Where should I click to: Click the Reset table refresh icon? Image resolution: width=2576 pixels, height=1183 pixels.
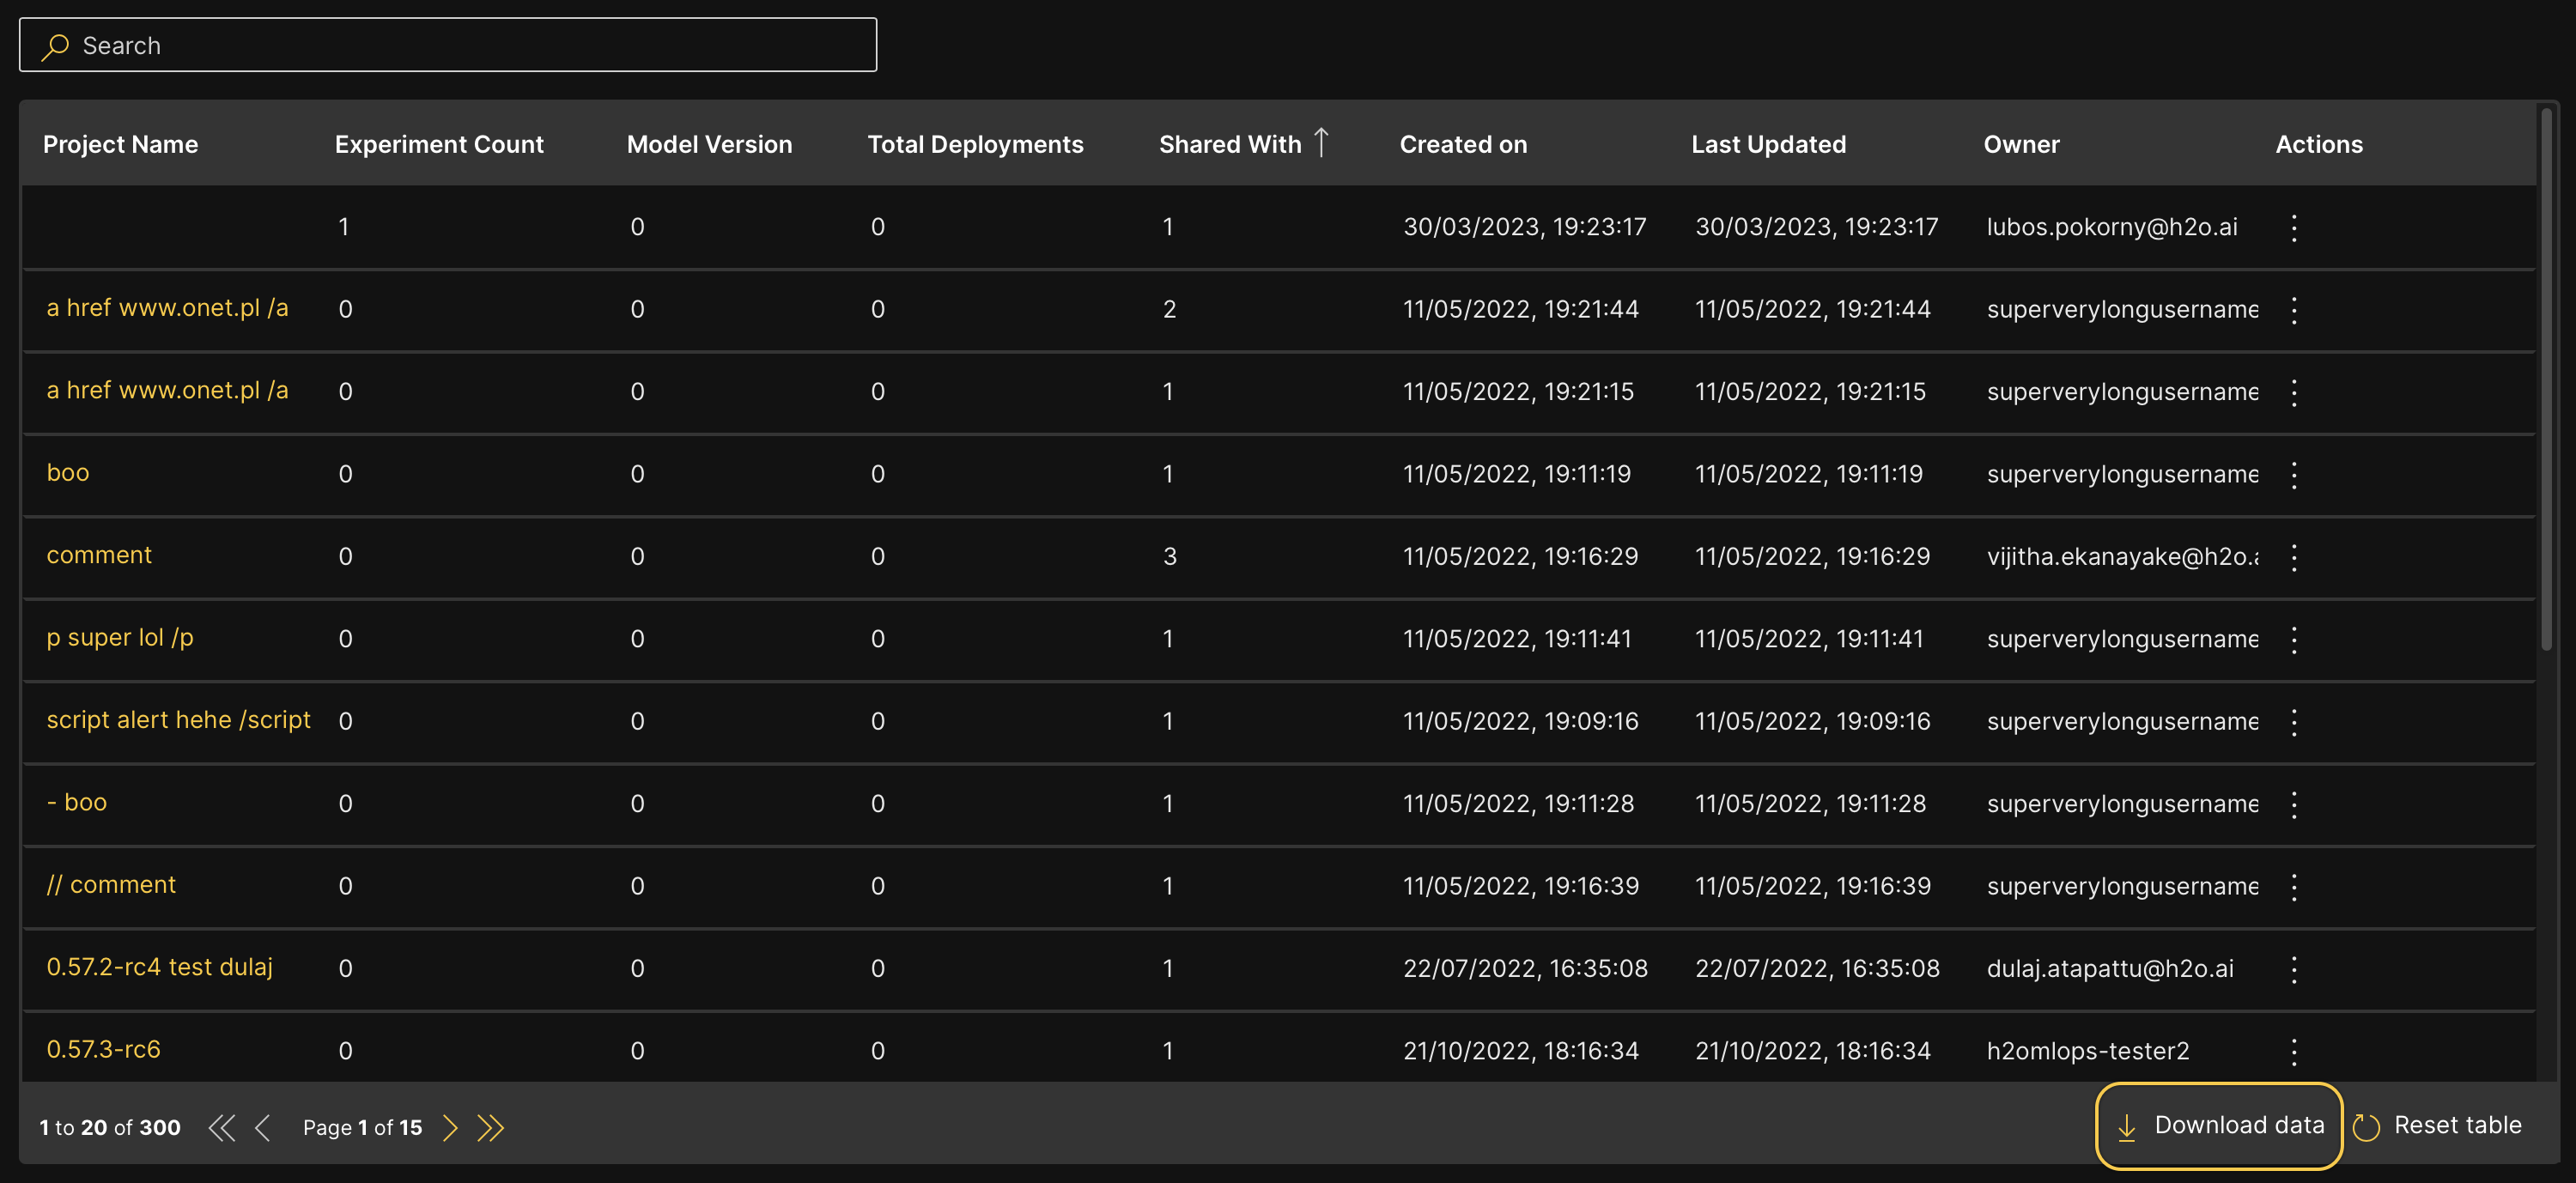pos(2366,1128)
